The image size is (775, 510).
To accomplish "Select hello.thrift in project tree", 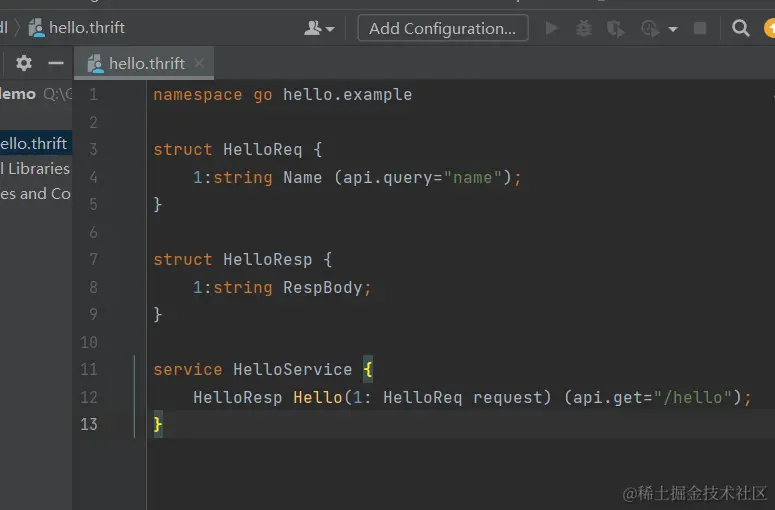I will click(34, 143).
